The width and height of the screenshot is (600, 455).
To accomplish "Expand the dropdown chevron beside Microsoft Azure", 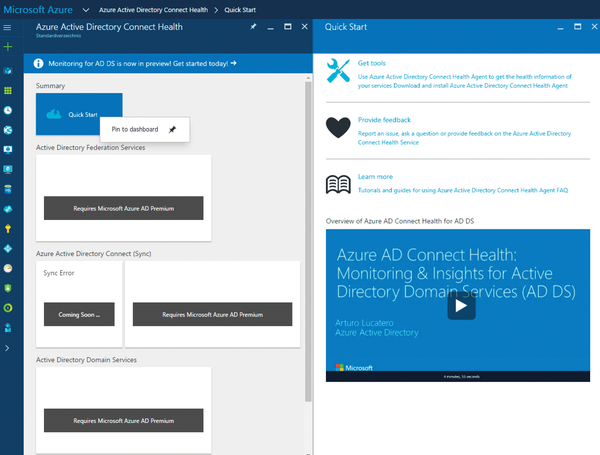I will pos(86,10).
